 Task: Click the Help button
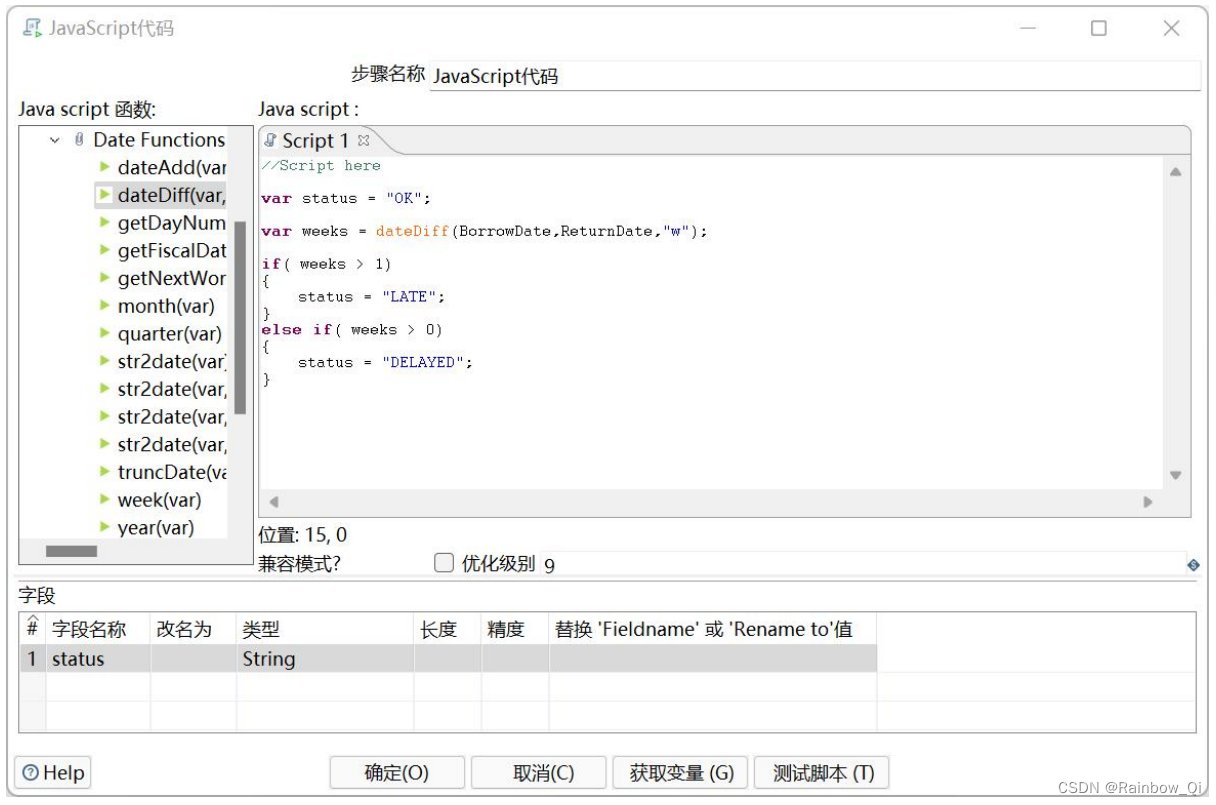(x=53, y=773)
